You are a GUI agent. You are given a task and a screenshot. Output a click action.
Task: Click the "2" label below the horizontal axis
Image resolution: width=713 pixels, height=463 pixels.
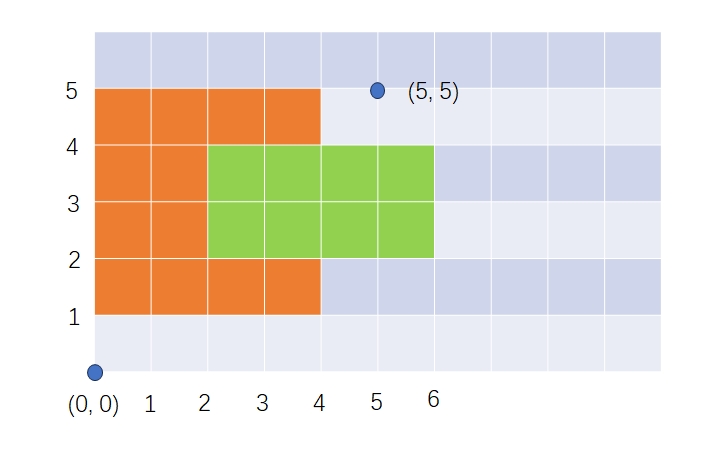[x=205, y=404]
